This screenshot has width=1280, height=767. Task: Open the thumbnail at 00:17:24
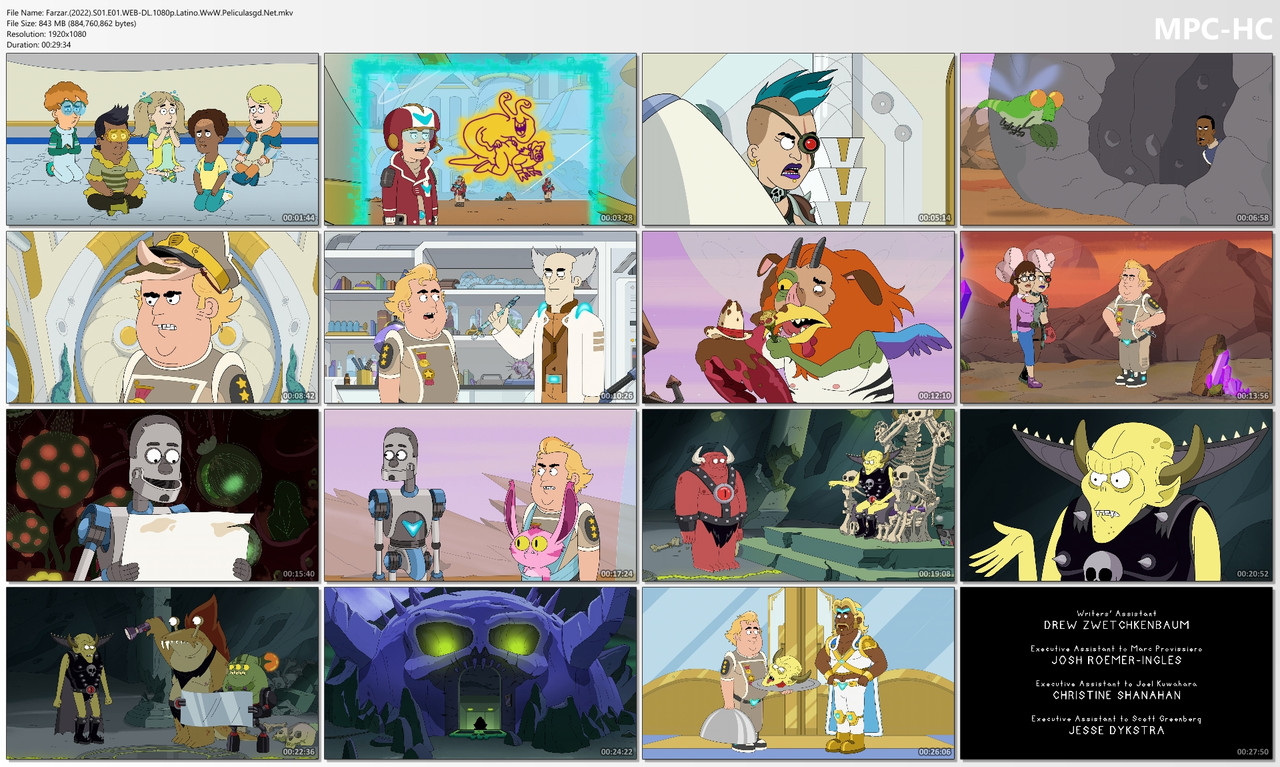pos(480,495)
